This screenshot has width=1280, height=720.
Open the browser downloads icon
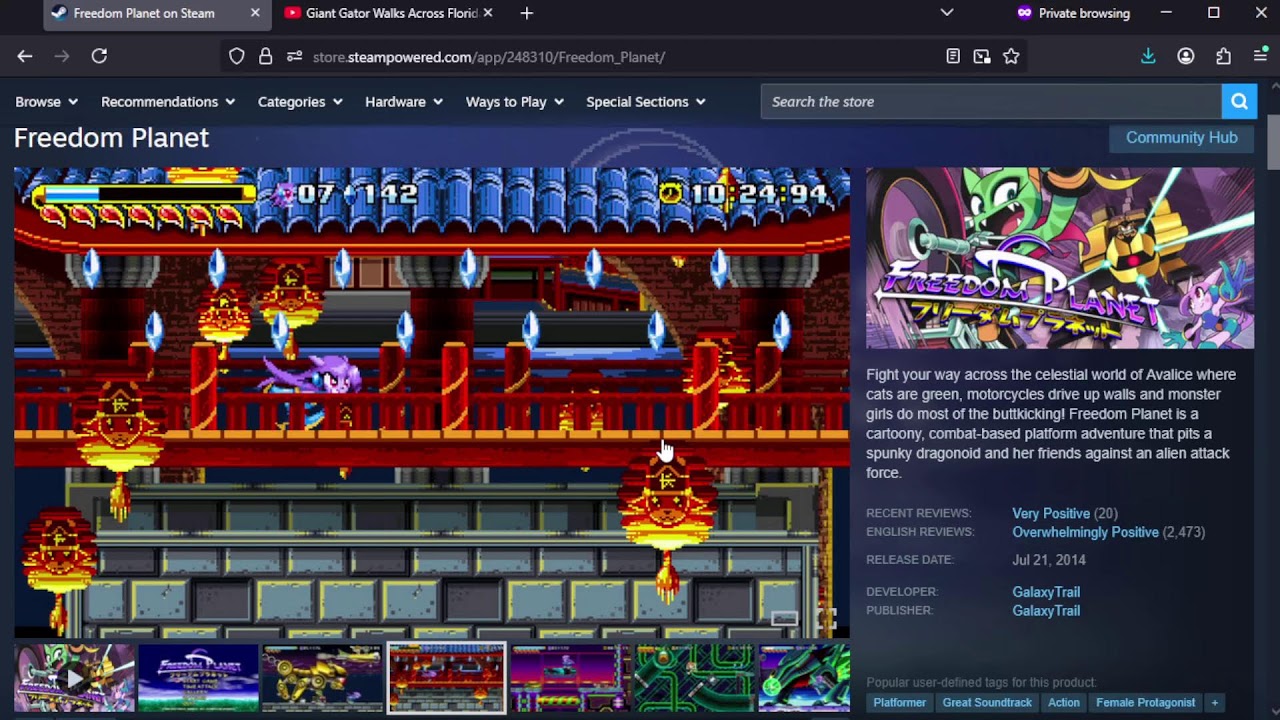coord(1148,57)
